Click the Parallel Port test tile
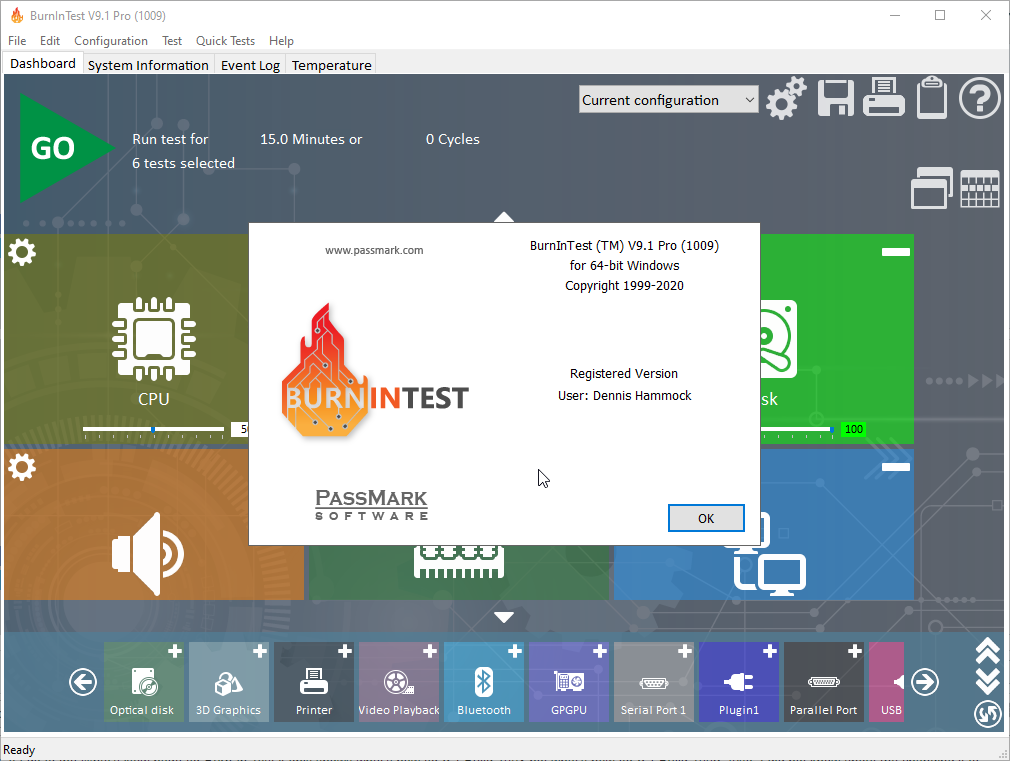Image resolution: width=1010 pixels, height=761 pixels. tap(824, 682)
